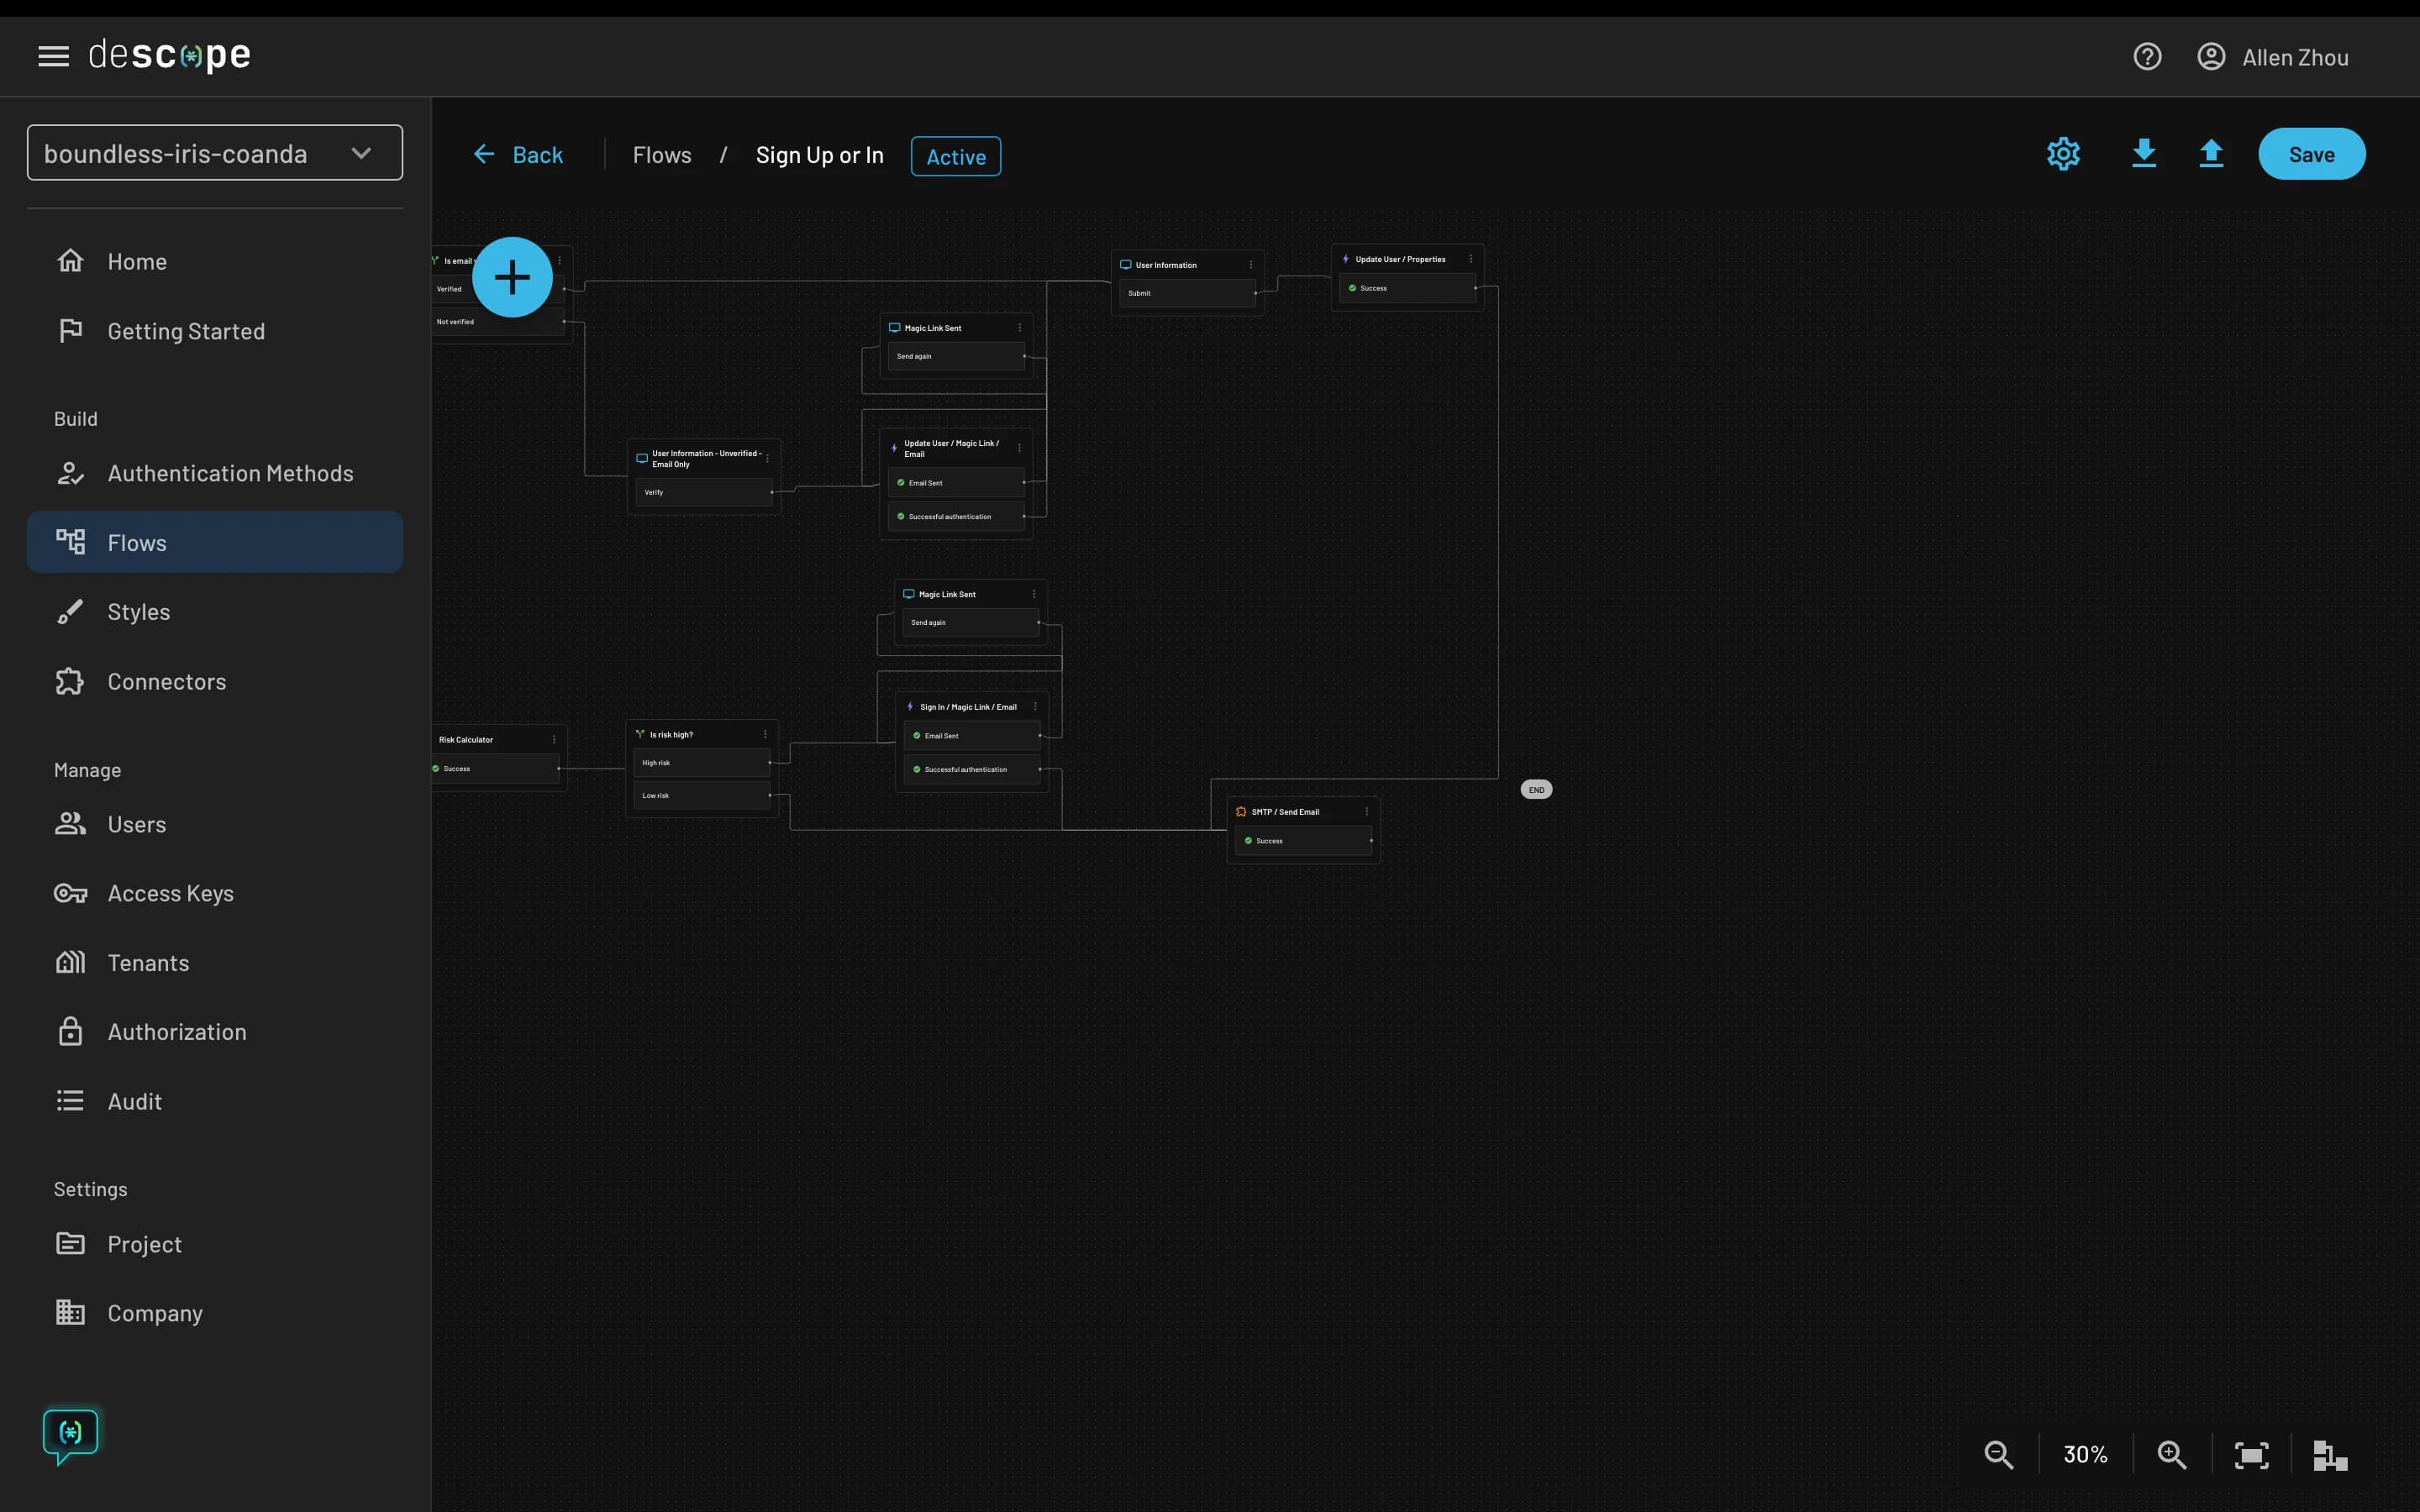
Task: Click the download flow icon
Action: pos(2143,154)
